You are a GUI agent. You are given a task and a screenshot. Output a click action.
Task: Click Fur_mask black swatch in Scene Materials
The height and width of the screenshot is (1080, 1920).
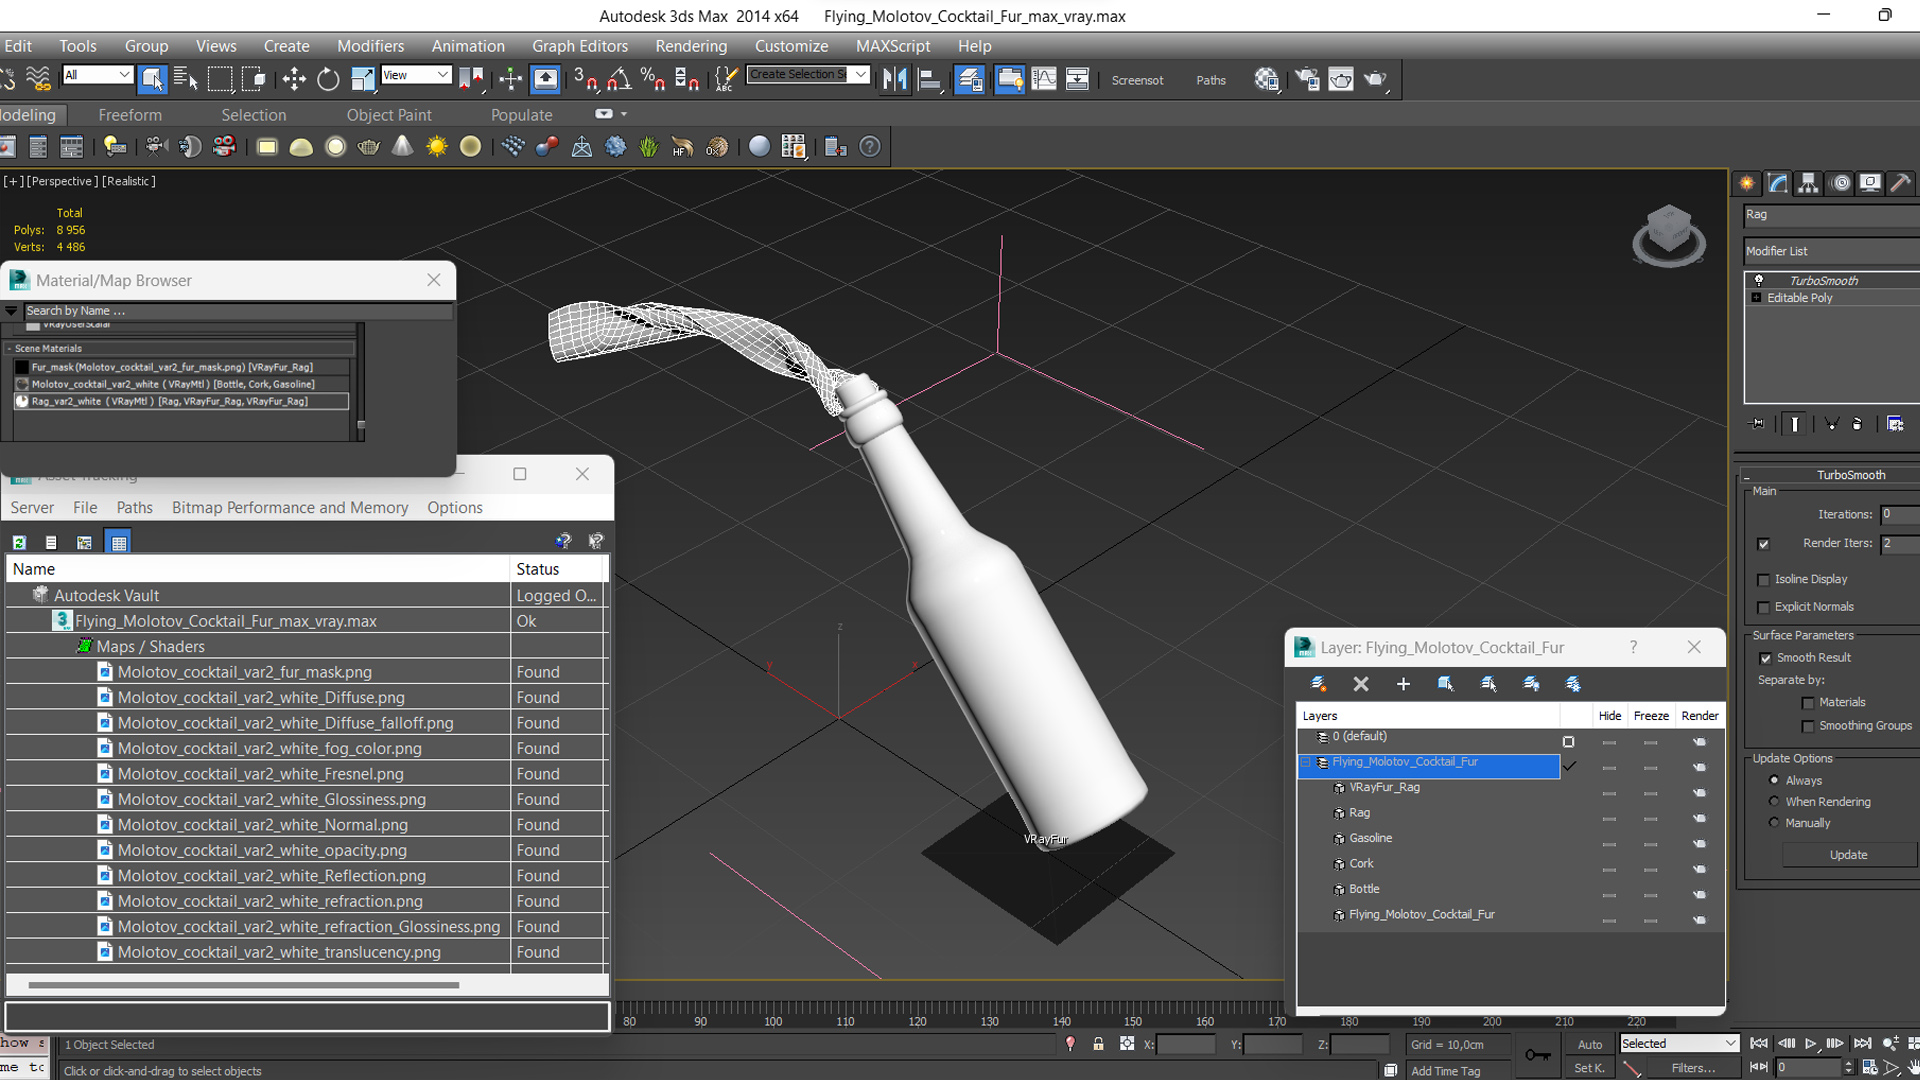22,367
